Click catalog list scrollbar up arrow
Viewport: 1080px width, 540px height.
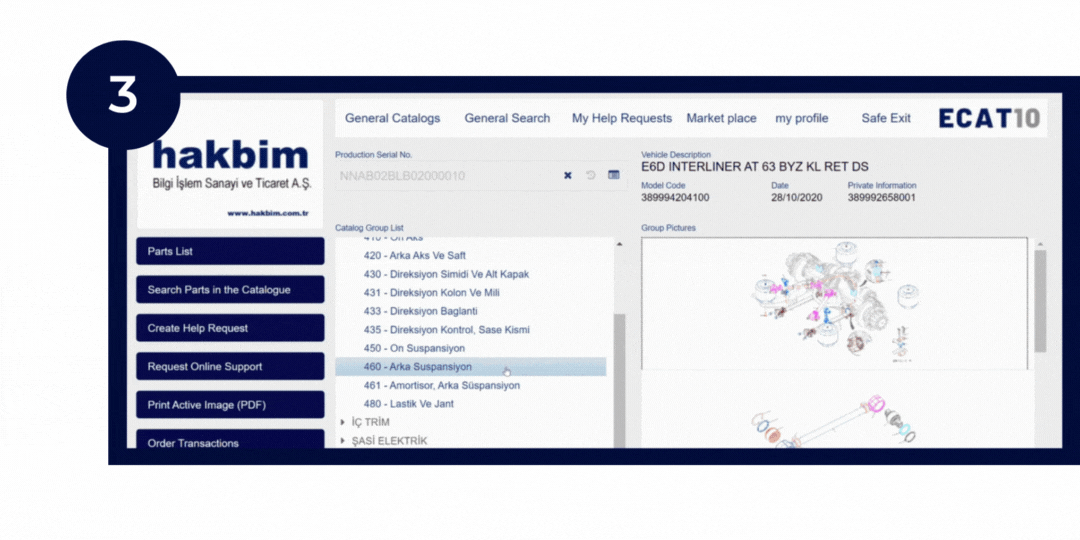coord(619,244)
